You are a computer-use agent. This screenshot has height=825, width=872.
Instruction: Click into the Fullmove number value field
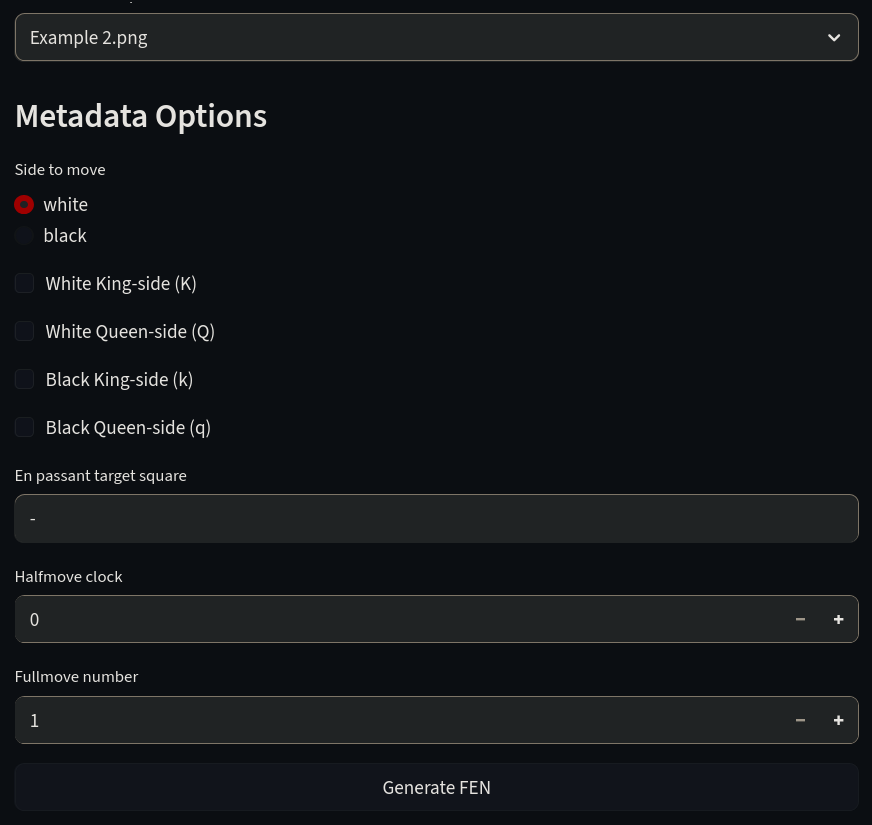pos(399,720)
